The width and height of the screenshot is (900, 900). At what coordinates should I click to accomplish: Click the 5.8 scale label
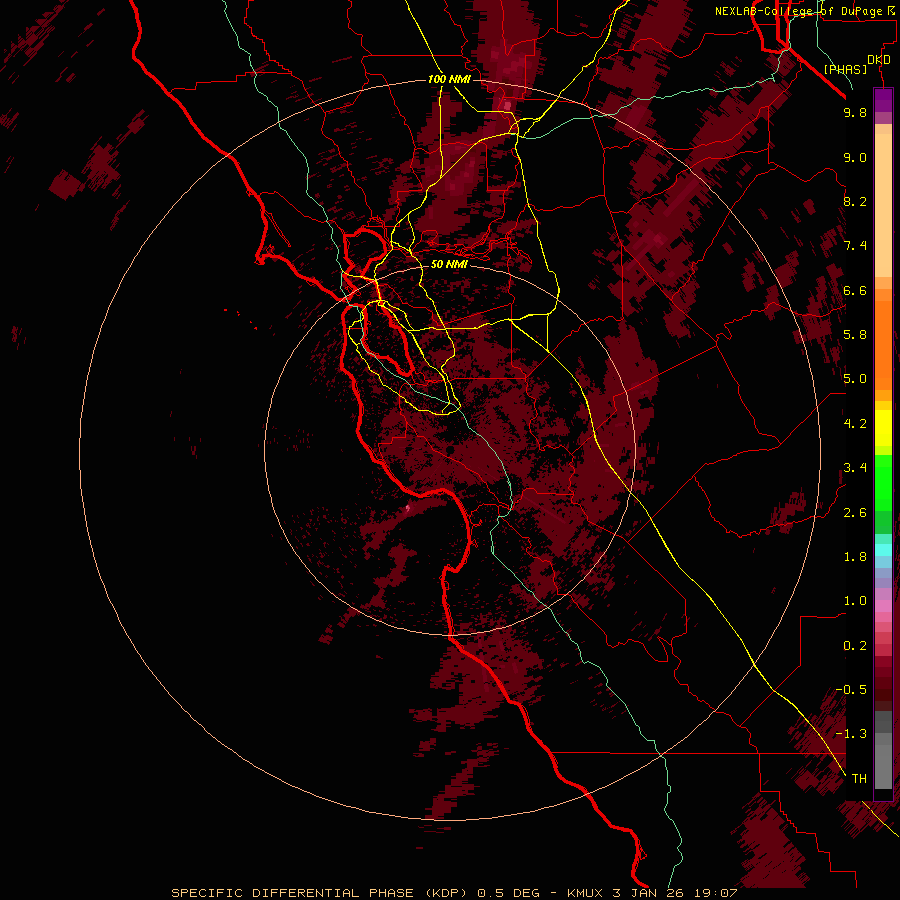855,335
